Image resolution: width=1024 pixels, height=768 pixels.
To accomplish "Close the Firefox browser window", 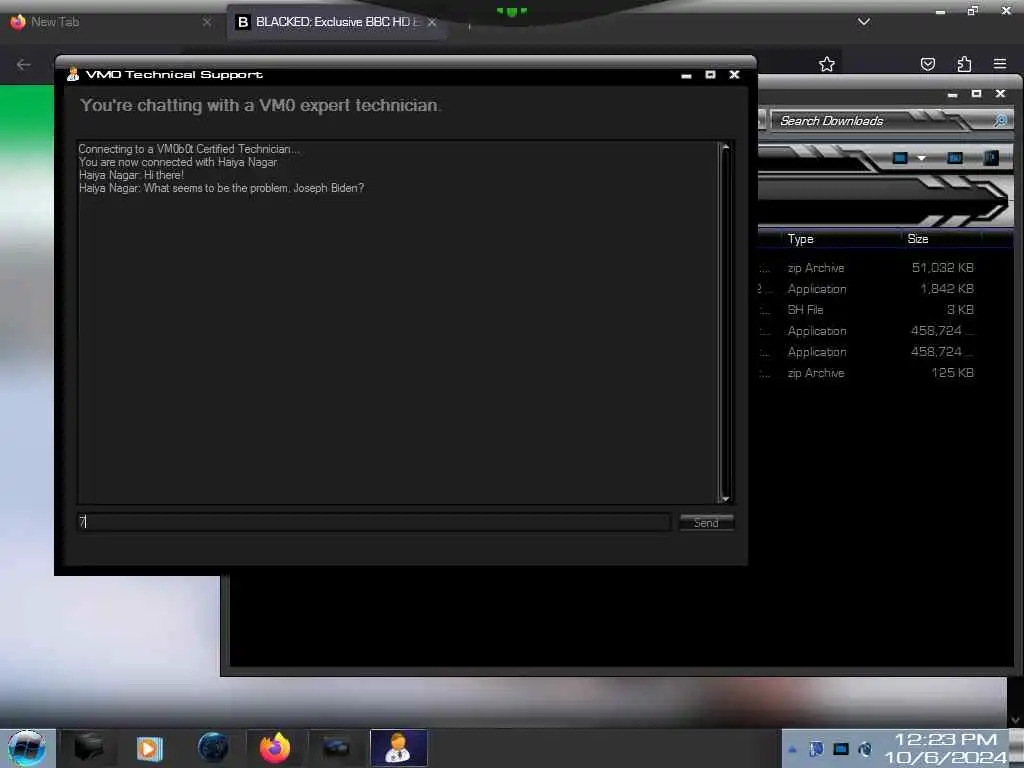I will [x=1006, y=10].
